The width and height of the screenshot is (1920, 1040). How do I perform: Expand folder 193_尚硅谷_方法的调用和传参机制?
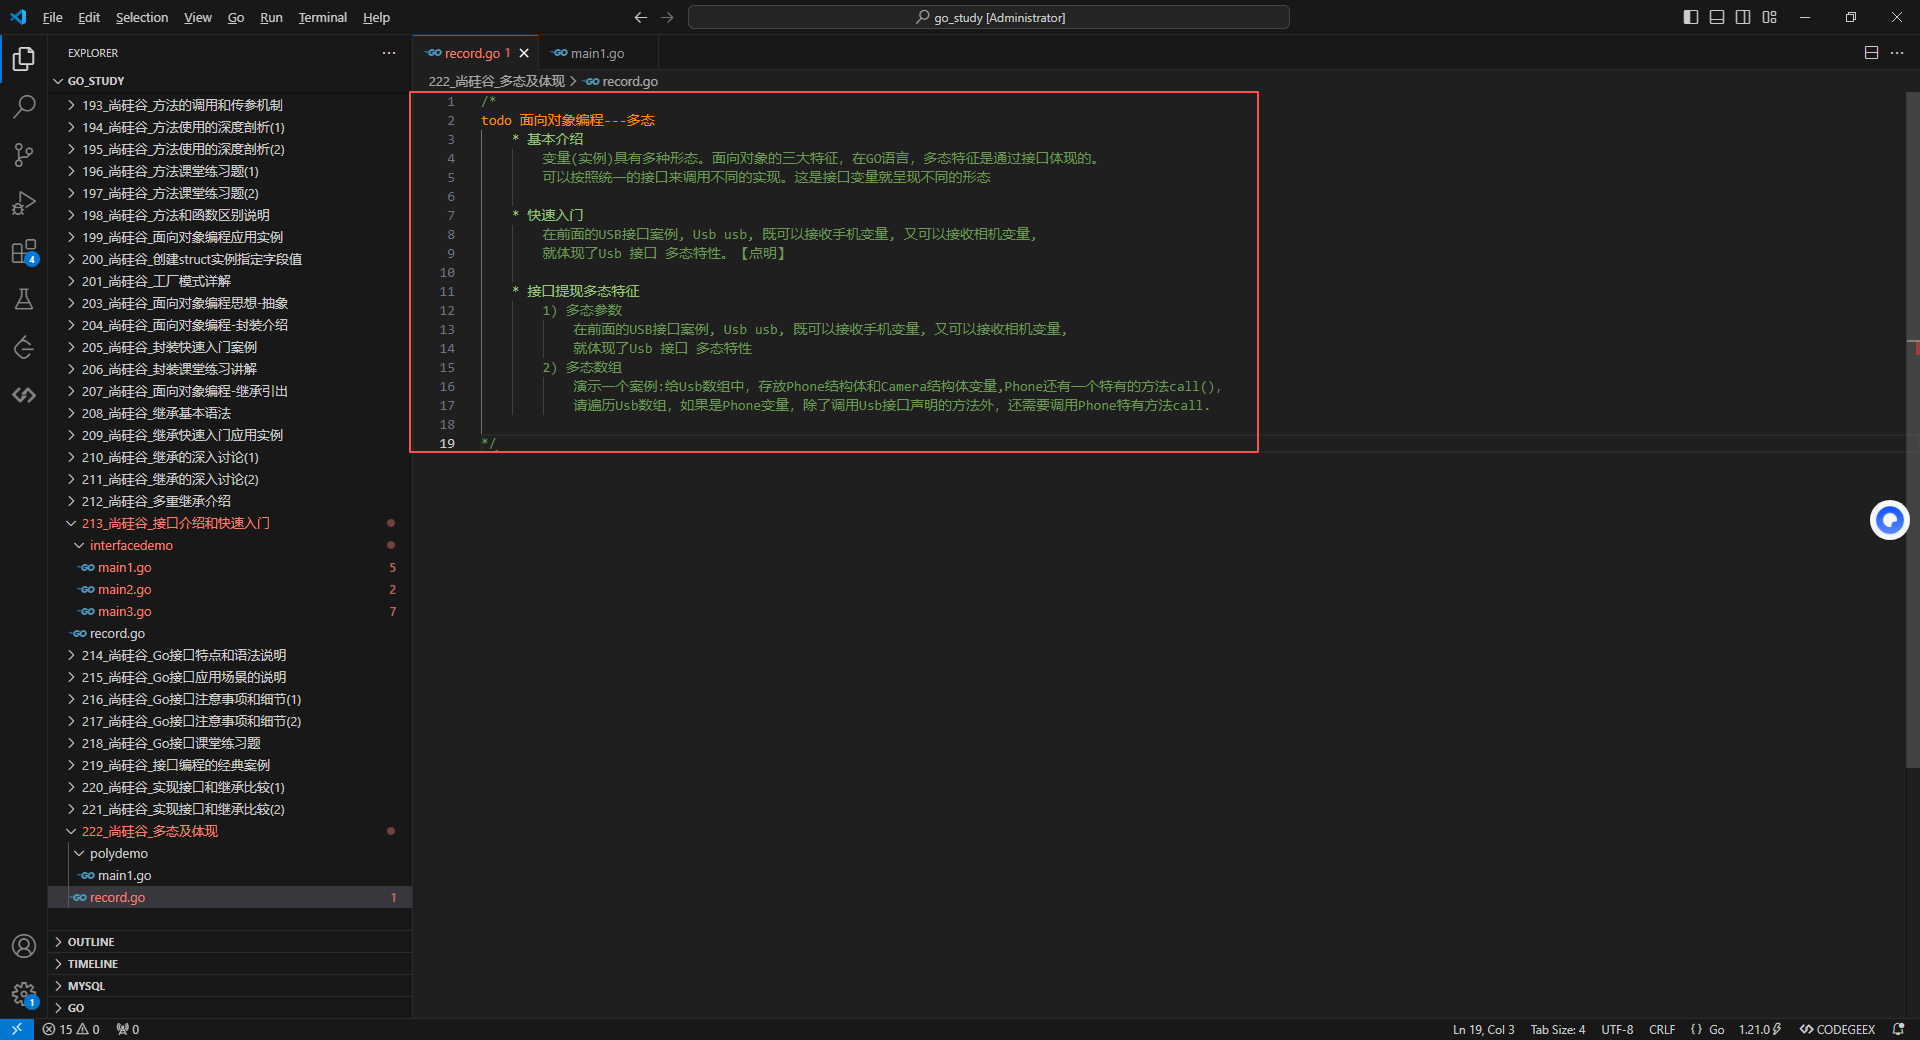tap(230, 105)
